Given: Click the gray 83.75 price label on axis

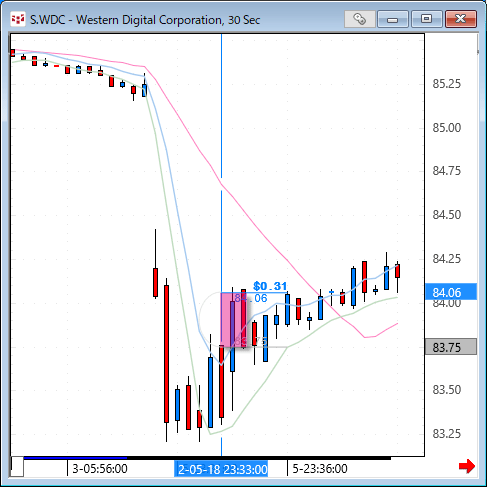Looking at the screenshot, I should [x=451, y=347].
